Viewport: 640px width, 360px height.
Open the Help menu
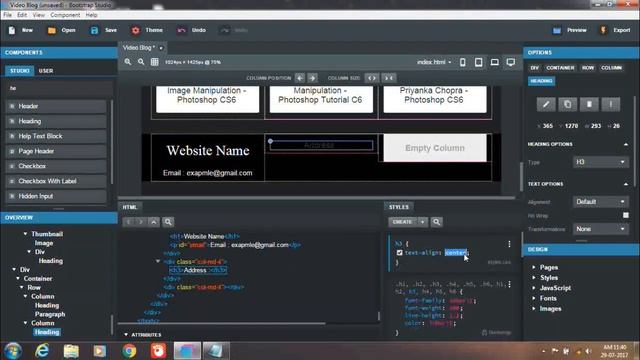(x=91, y=15)
